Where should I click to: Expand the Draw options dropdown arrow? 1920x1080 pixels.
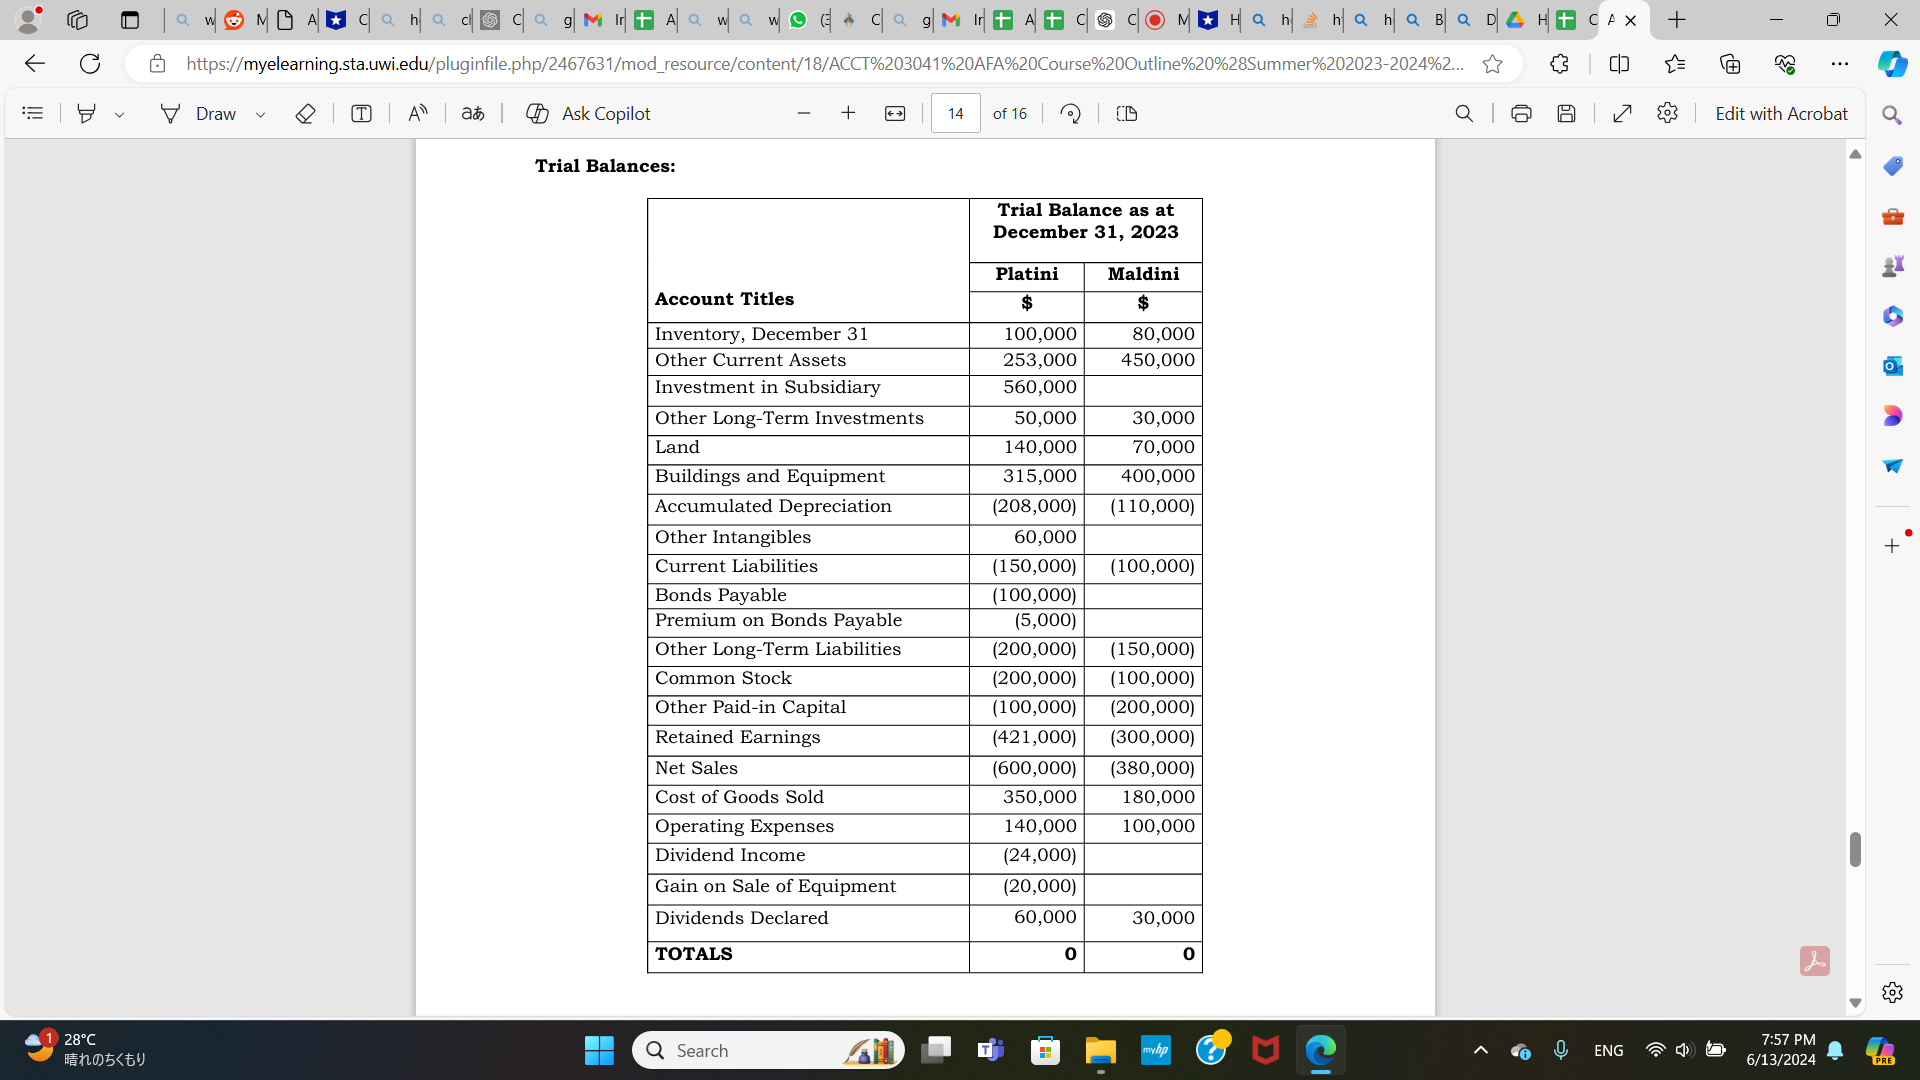tap(260, 114)
